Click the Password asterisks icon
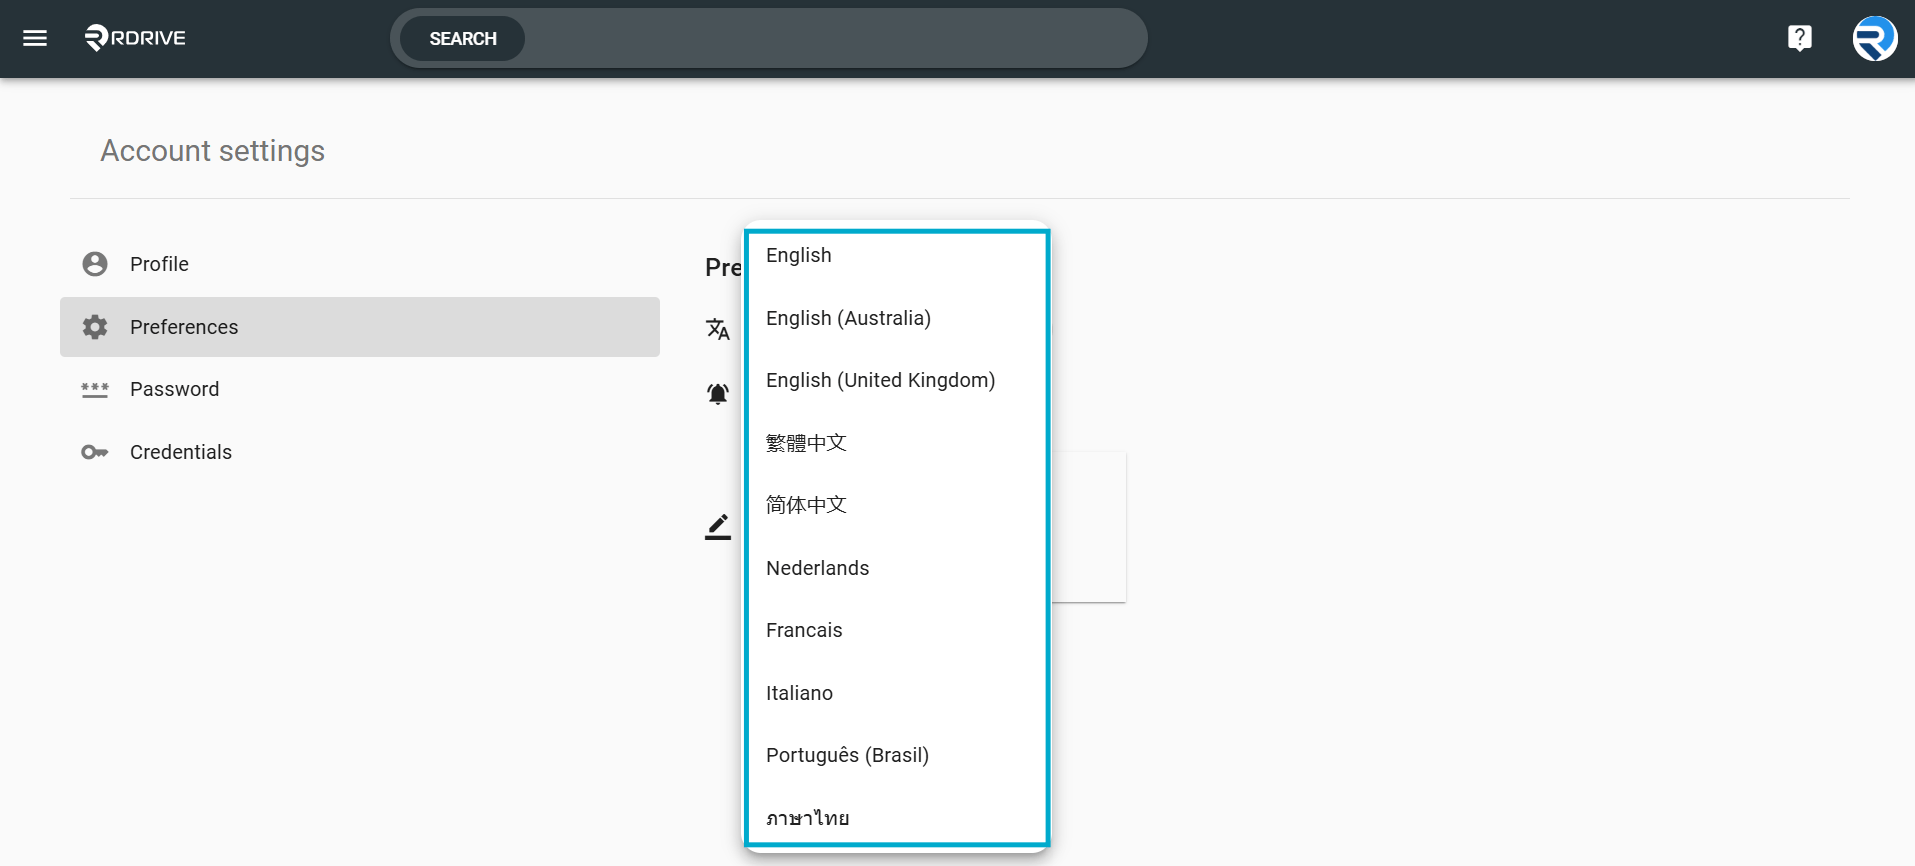 (95, 390)
